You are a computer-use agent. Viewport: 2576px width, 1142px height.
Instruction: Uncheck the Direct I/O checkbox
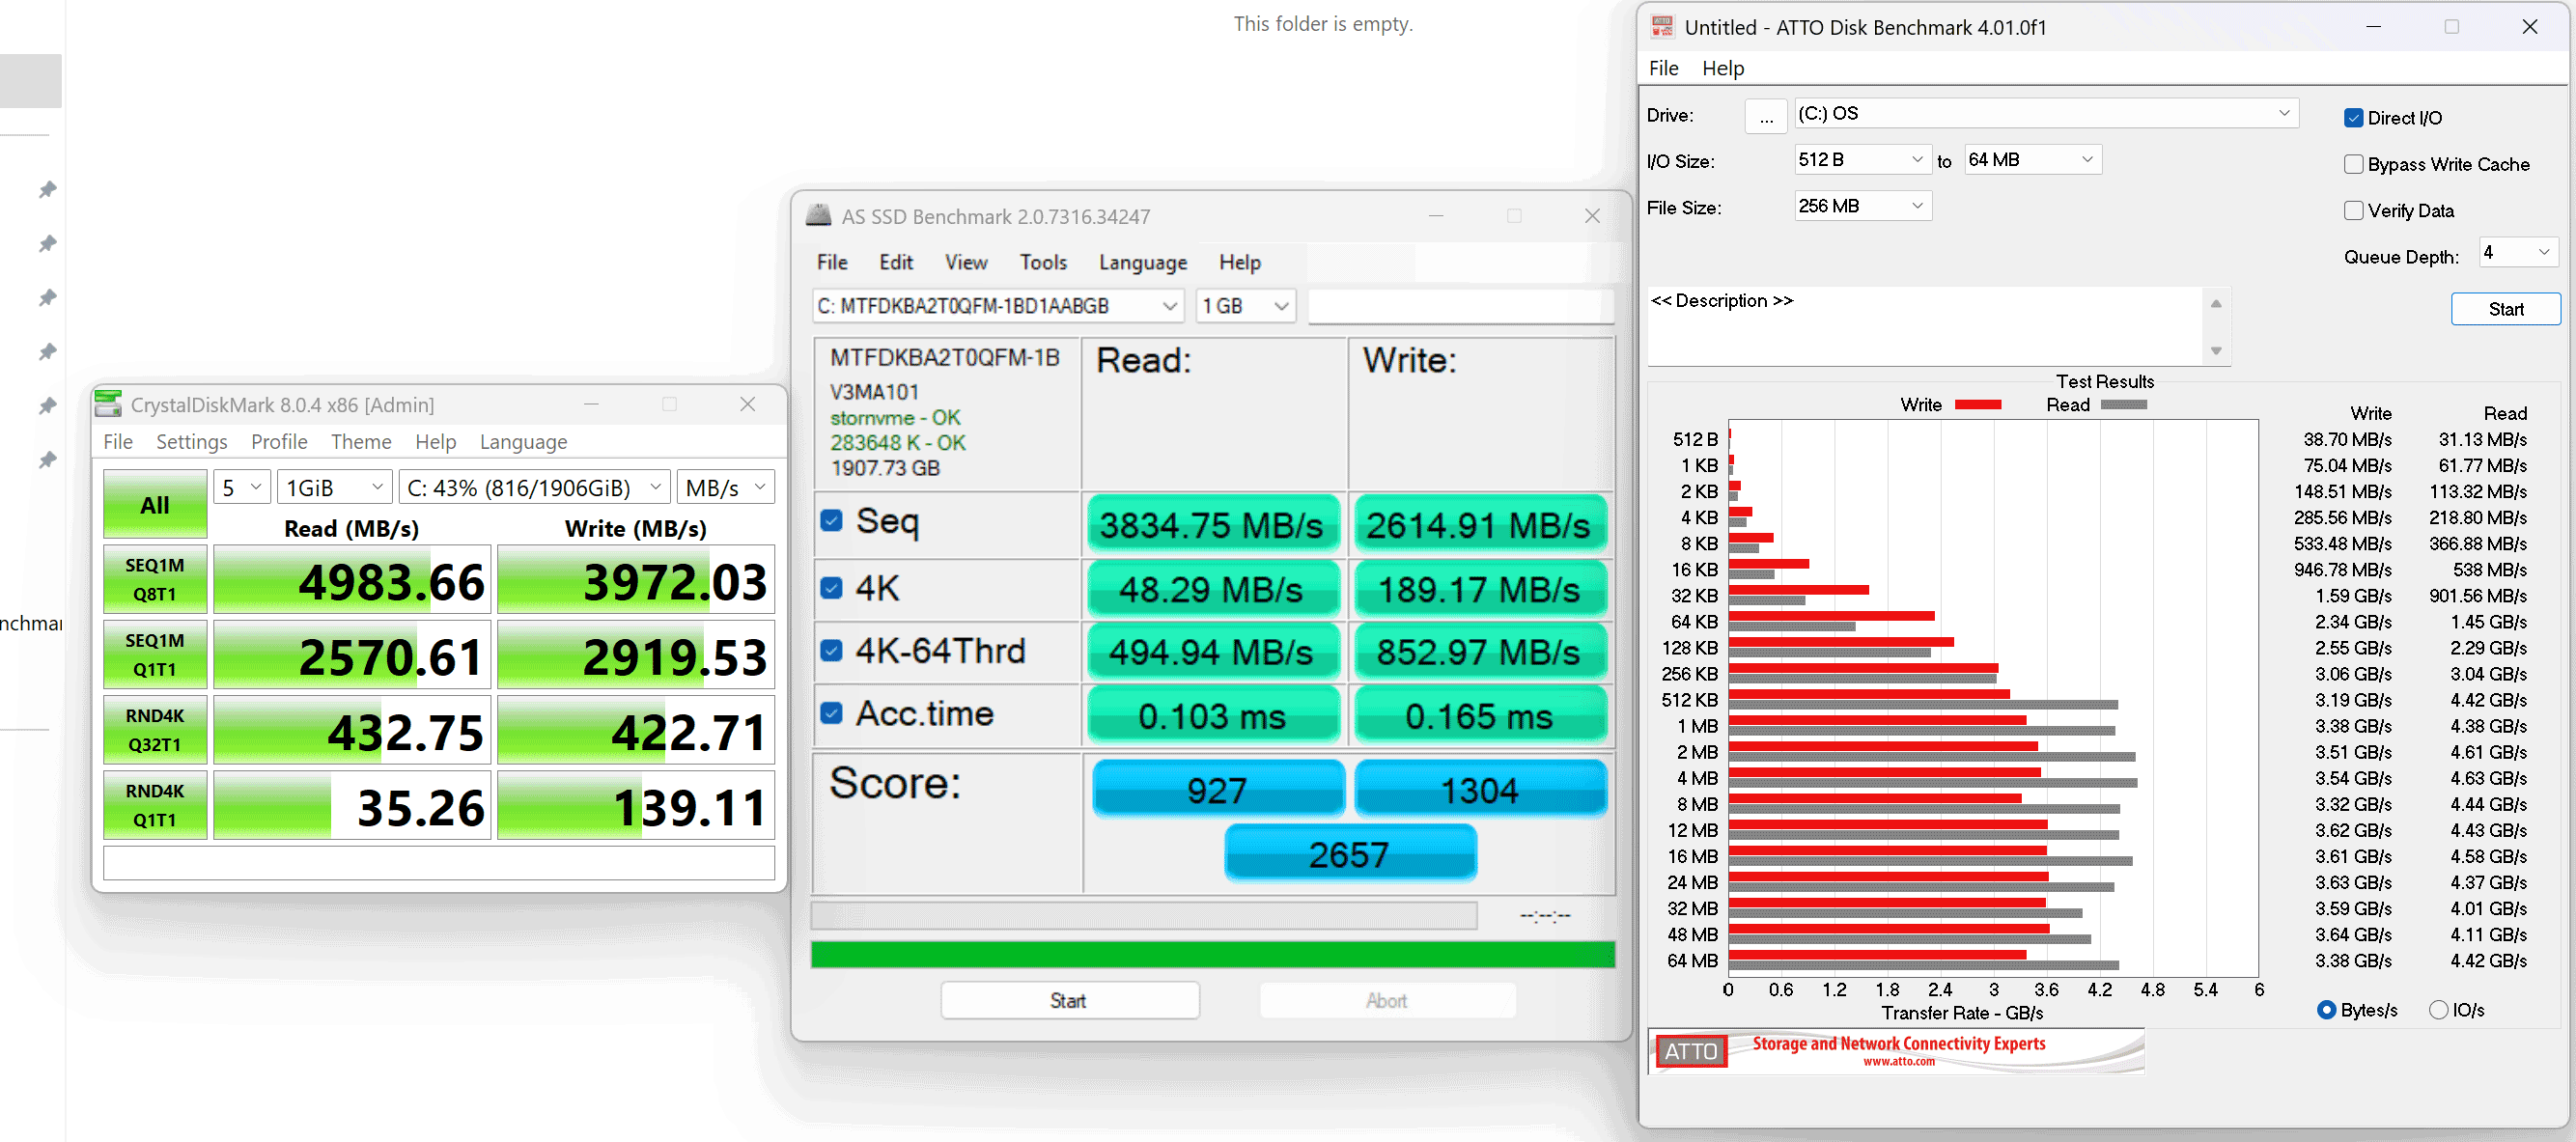2353,118
